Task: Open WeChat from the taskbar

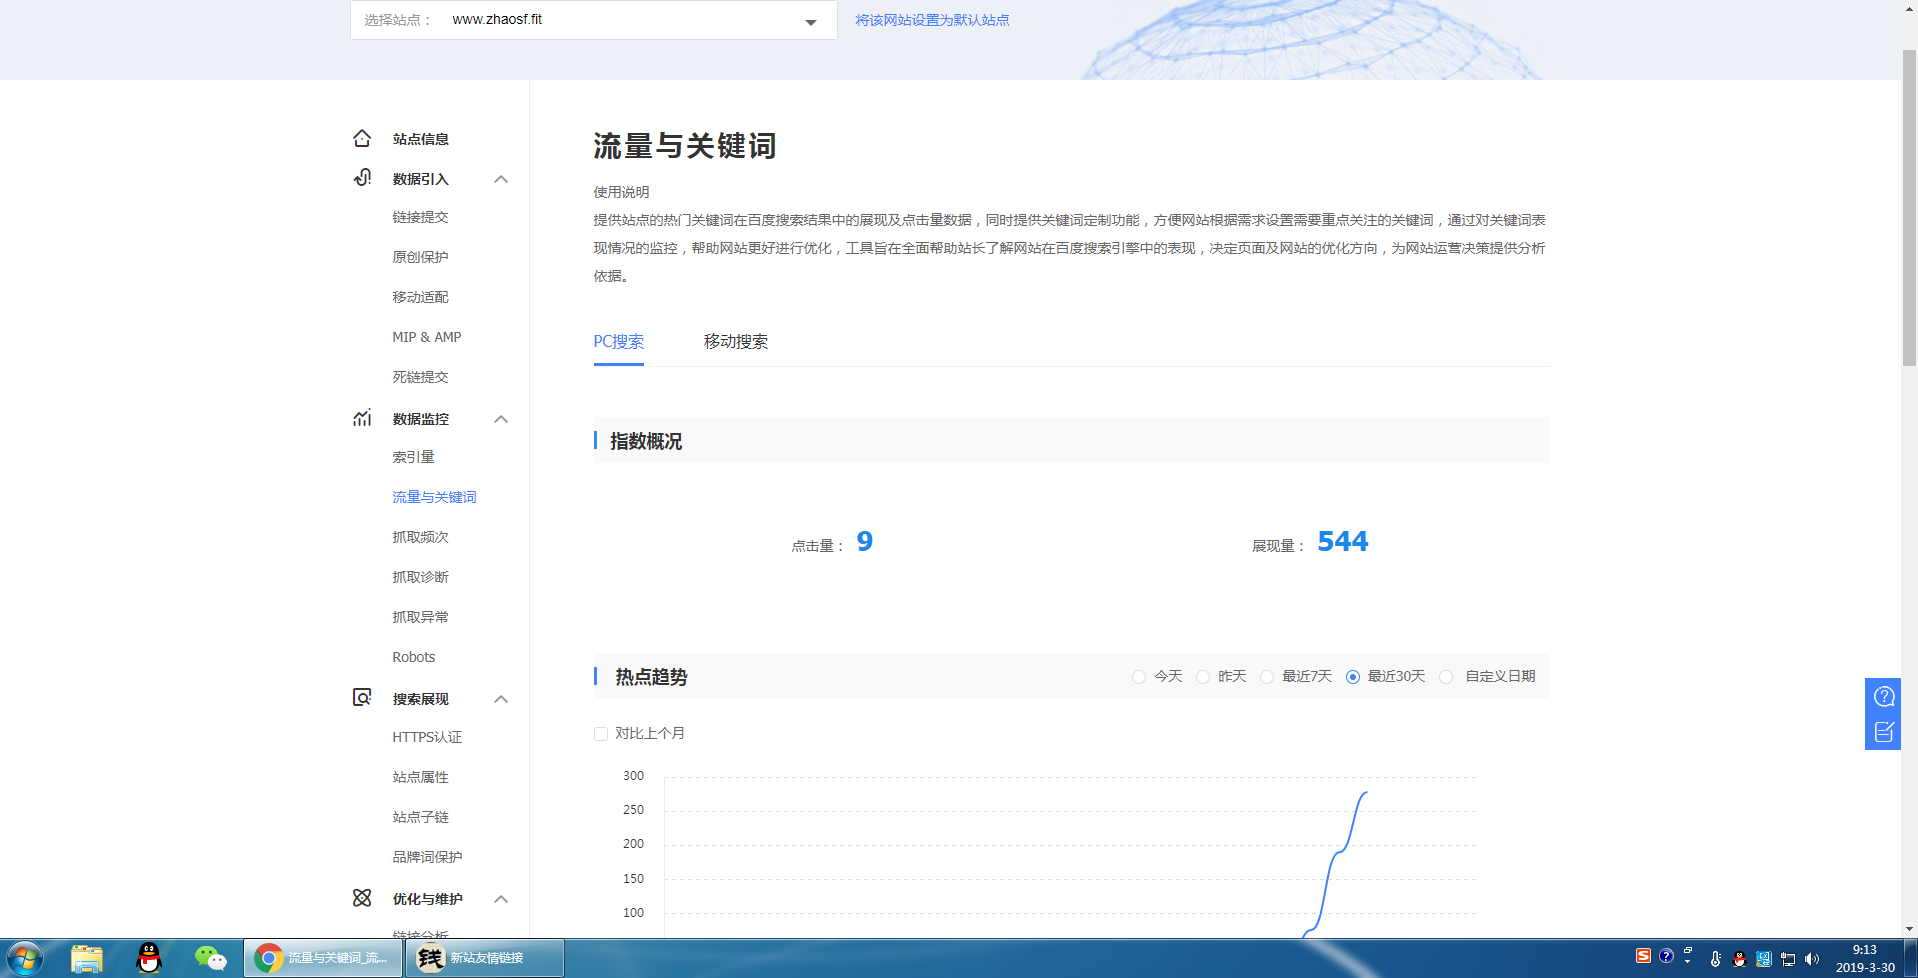Action: tap(210, 958)
